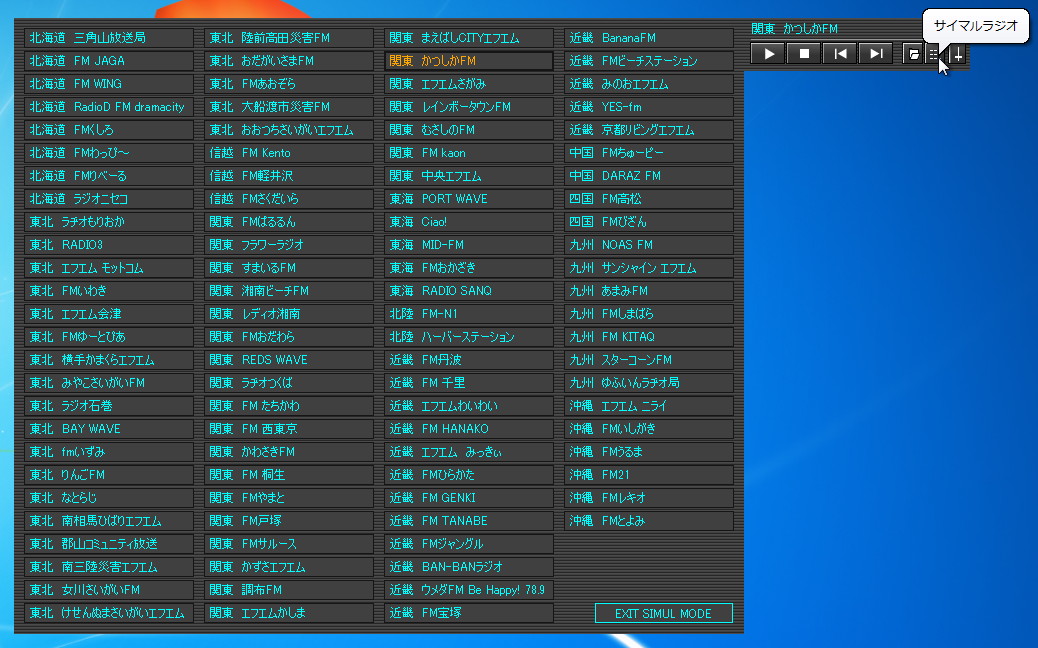Select 関東 FM kaon
The image size is (1038, 648).
(469, 153)
